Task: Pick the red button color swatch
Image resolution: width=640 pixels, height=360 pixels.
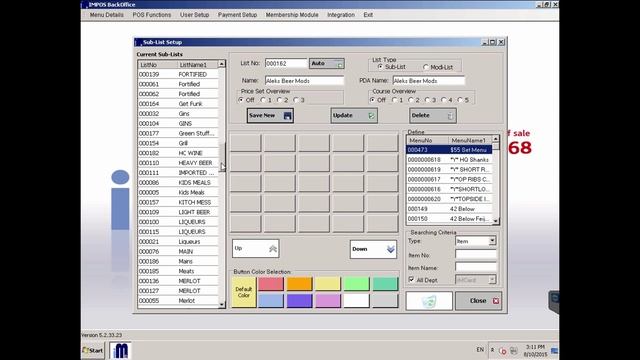Action: 271,284
